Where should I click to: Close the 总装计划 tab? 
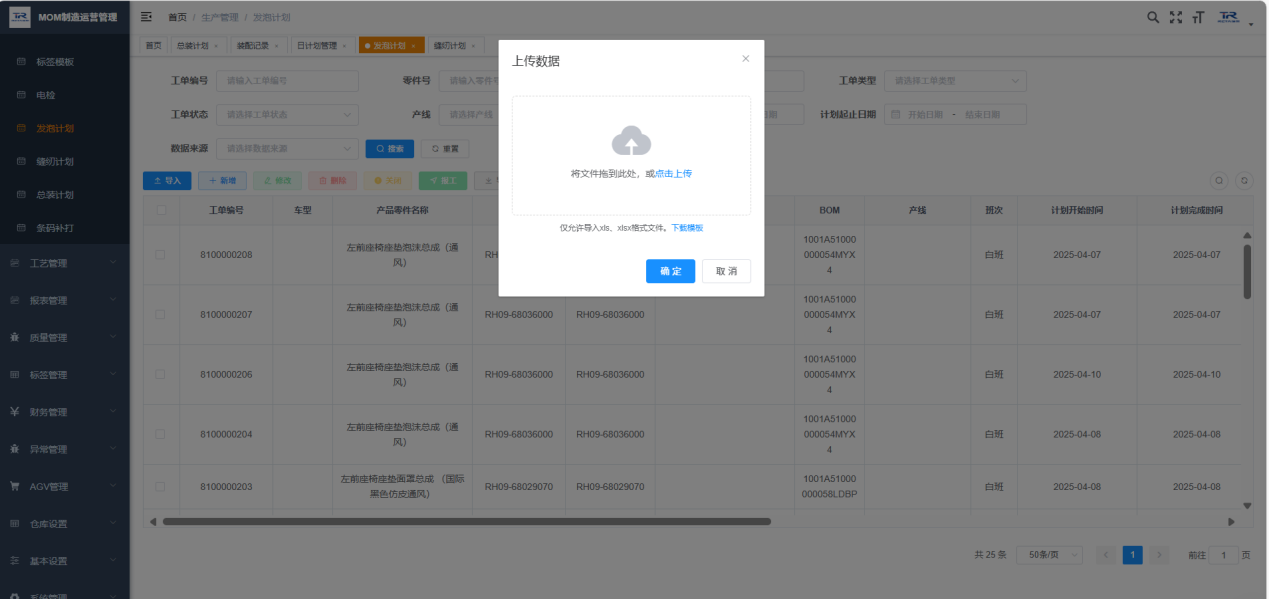click(216, 46)
